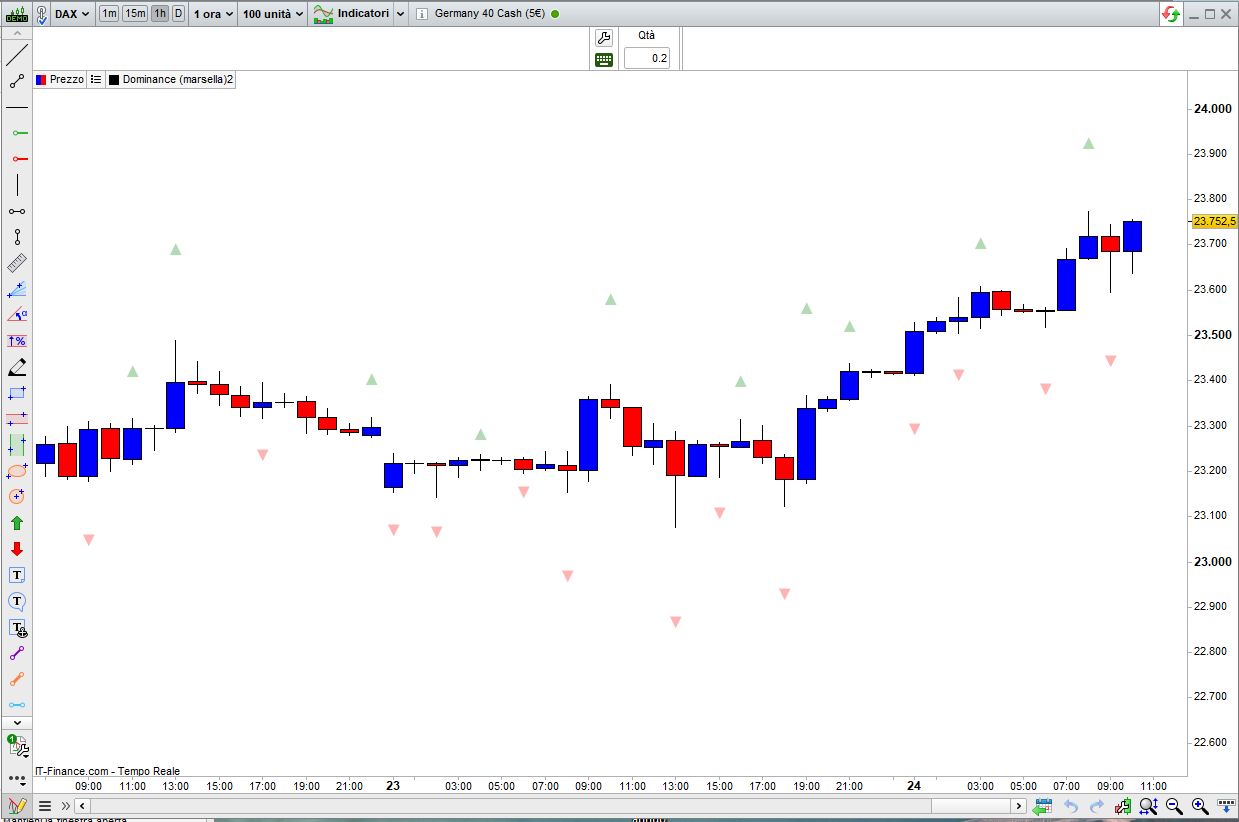Click the redo arrow icon
The image size is (1239, 822).
click(1096, 806)
